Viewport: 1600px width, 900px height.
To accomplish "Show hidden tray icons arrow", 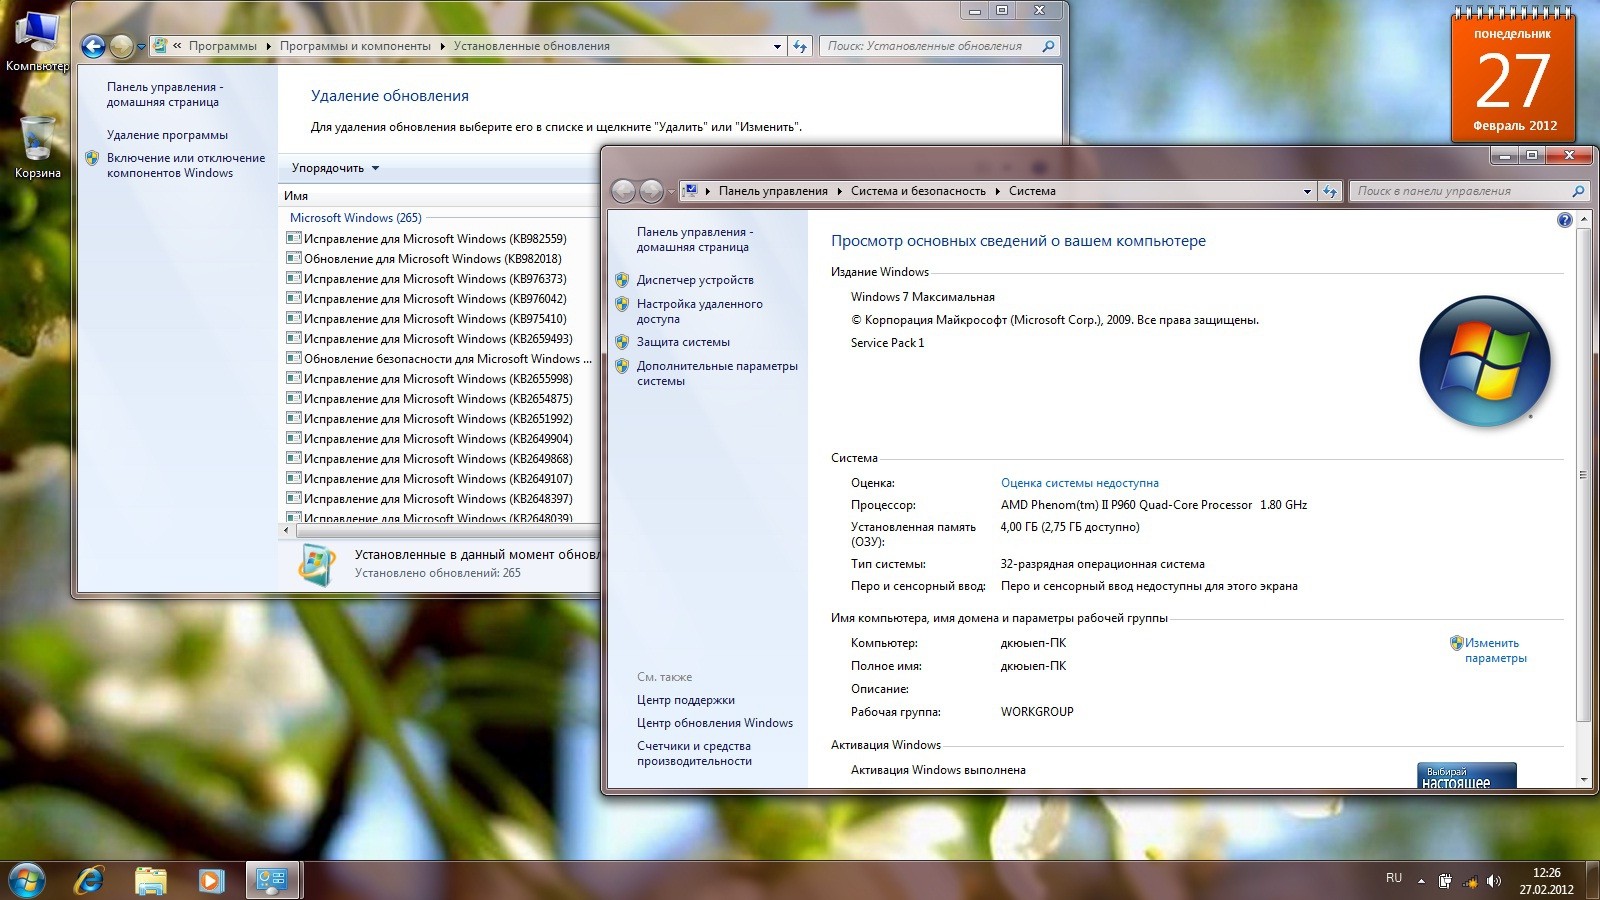I will (x=1421, y=881).
